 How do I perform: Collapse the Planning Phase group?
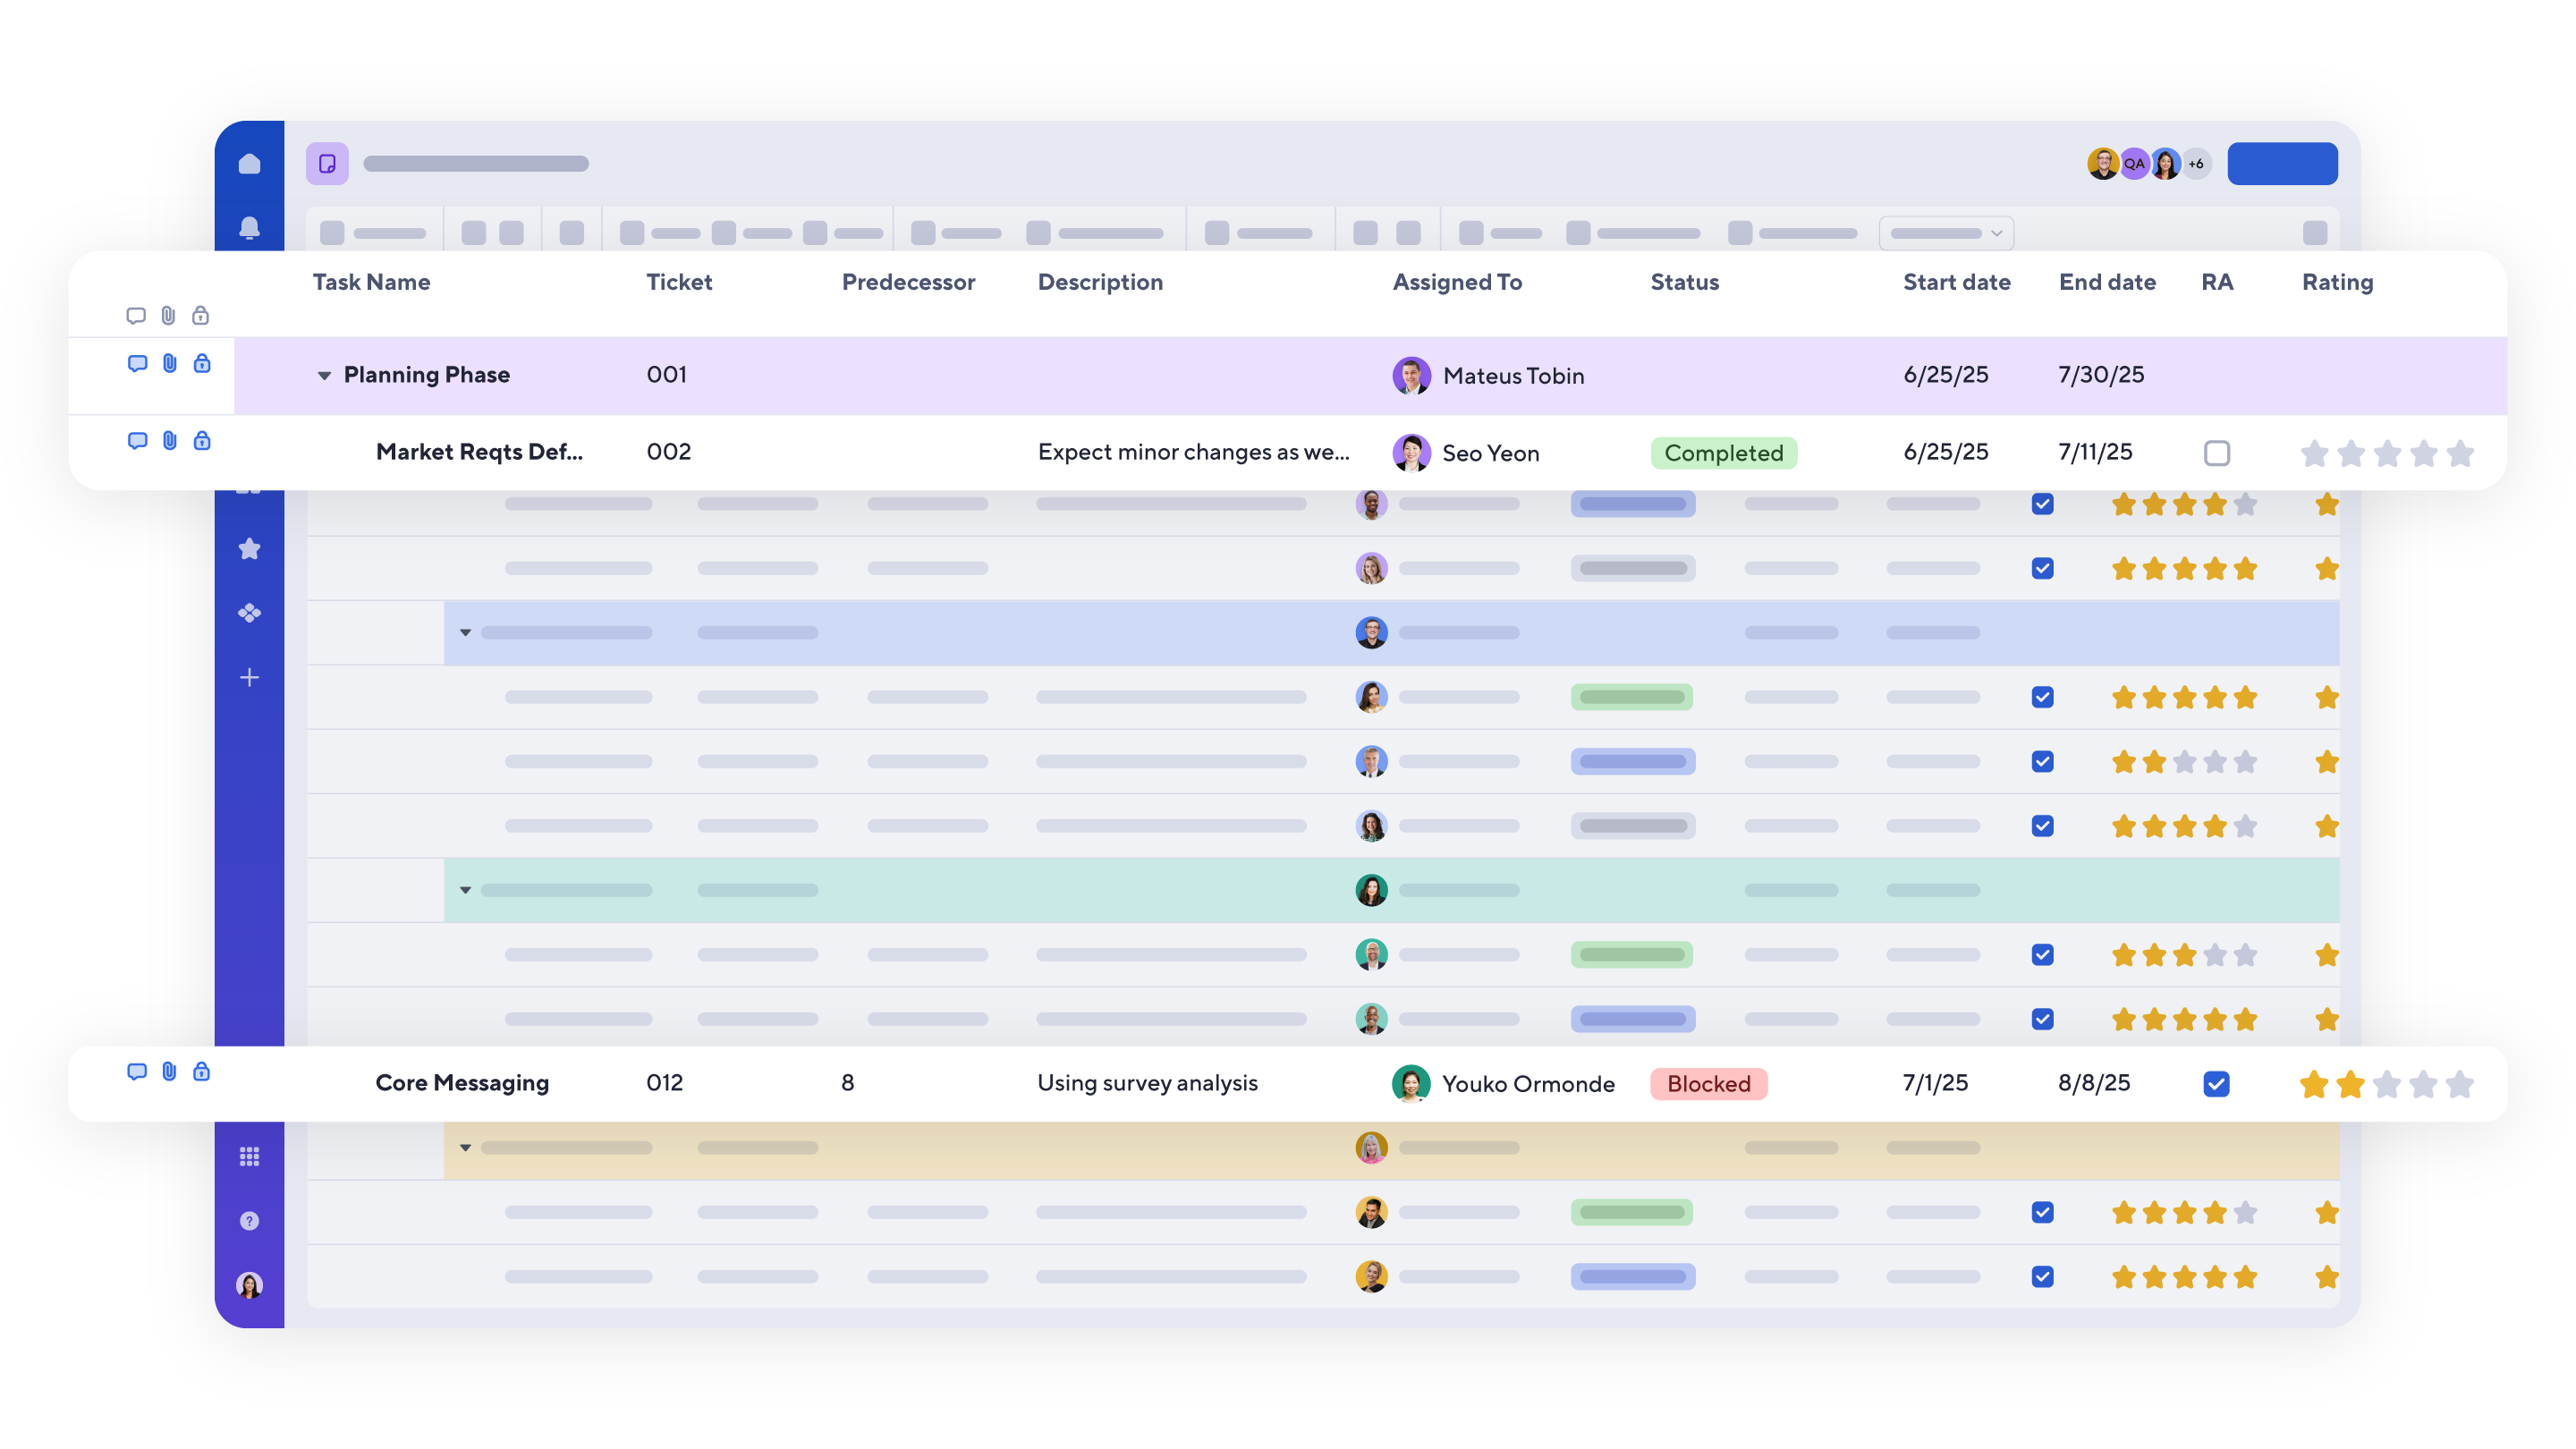324,376
